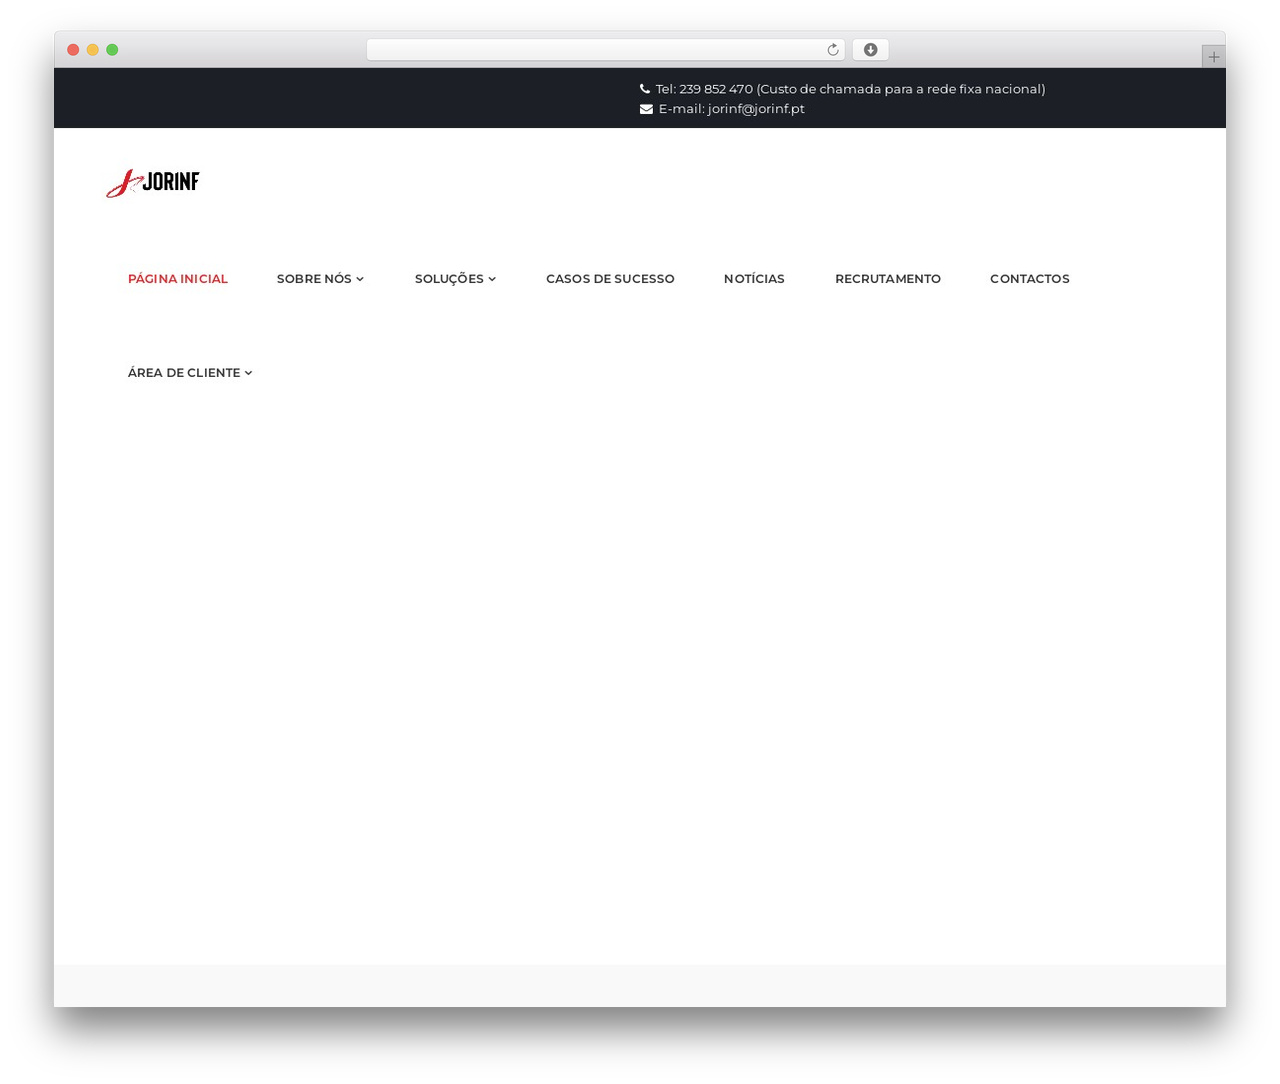Click the JORINF logo
This screenshot has width=1280, height=1084.
pos(153,183)
